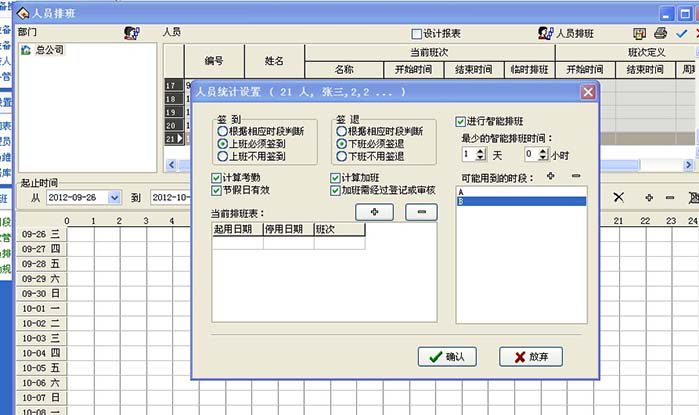
Task: Click the department picker icon next to 部门
Action: coord(132,33)
